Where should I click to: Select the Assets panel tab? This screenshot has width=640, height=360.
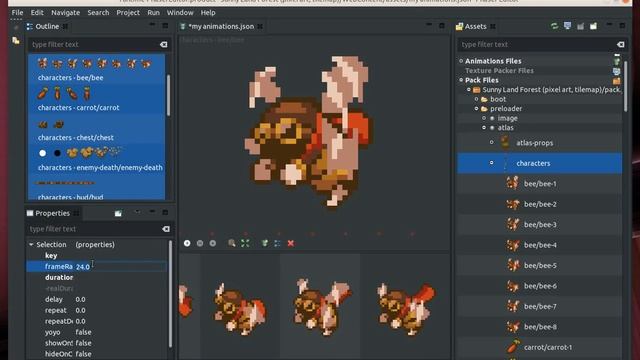[x=475, y=27]
